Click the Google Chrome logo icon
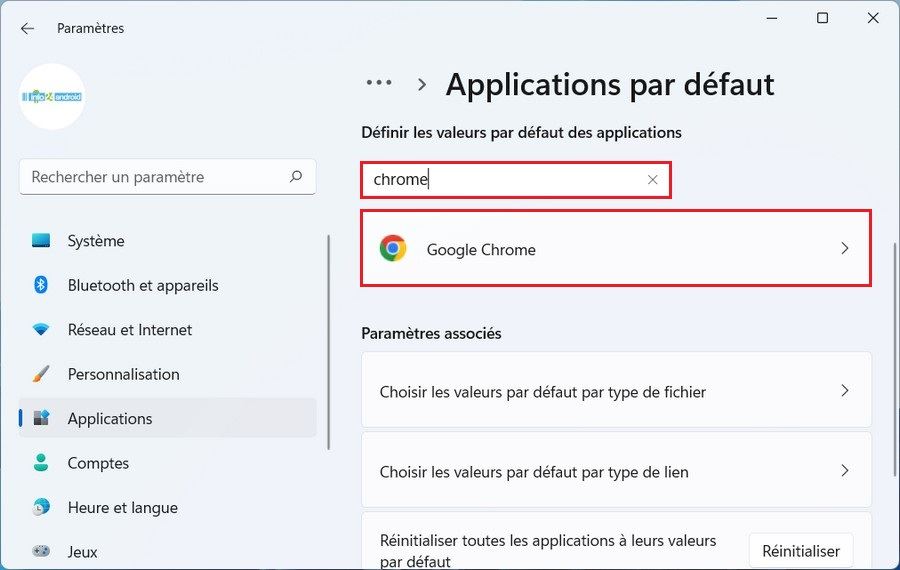The width and height of the screenshot is (900, 570). pyautogui.click(x=393, y=249)
